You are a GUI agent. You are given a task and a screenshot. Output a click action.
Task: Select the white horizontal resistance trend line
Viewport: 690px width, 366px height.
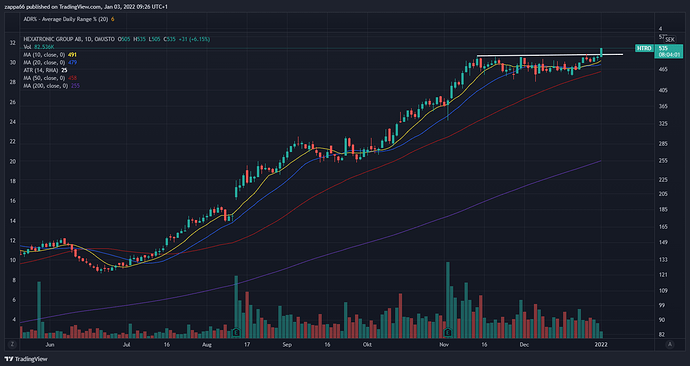pos(550,55)
